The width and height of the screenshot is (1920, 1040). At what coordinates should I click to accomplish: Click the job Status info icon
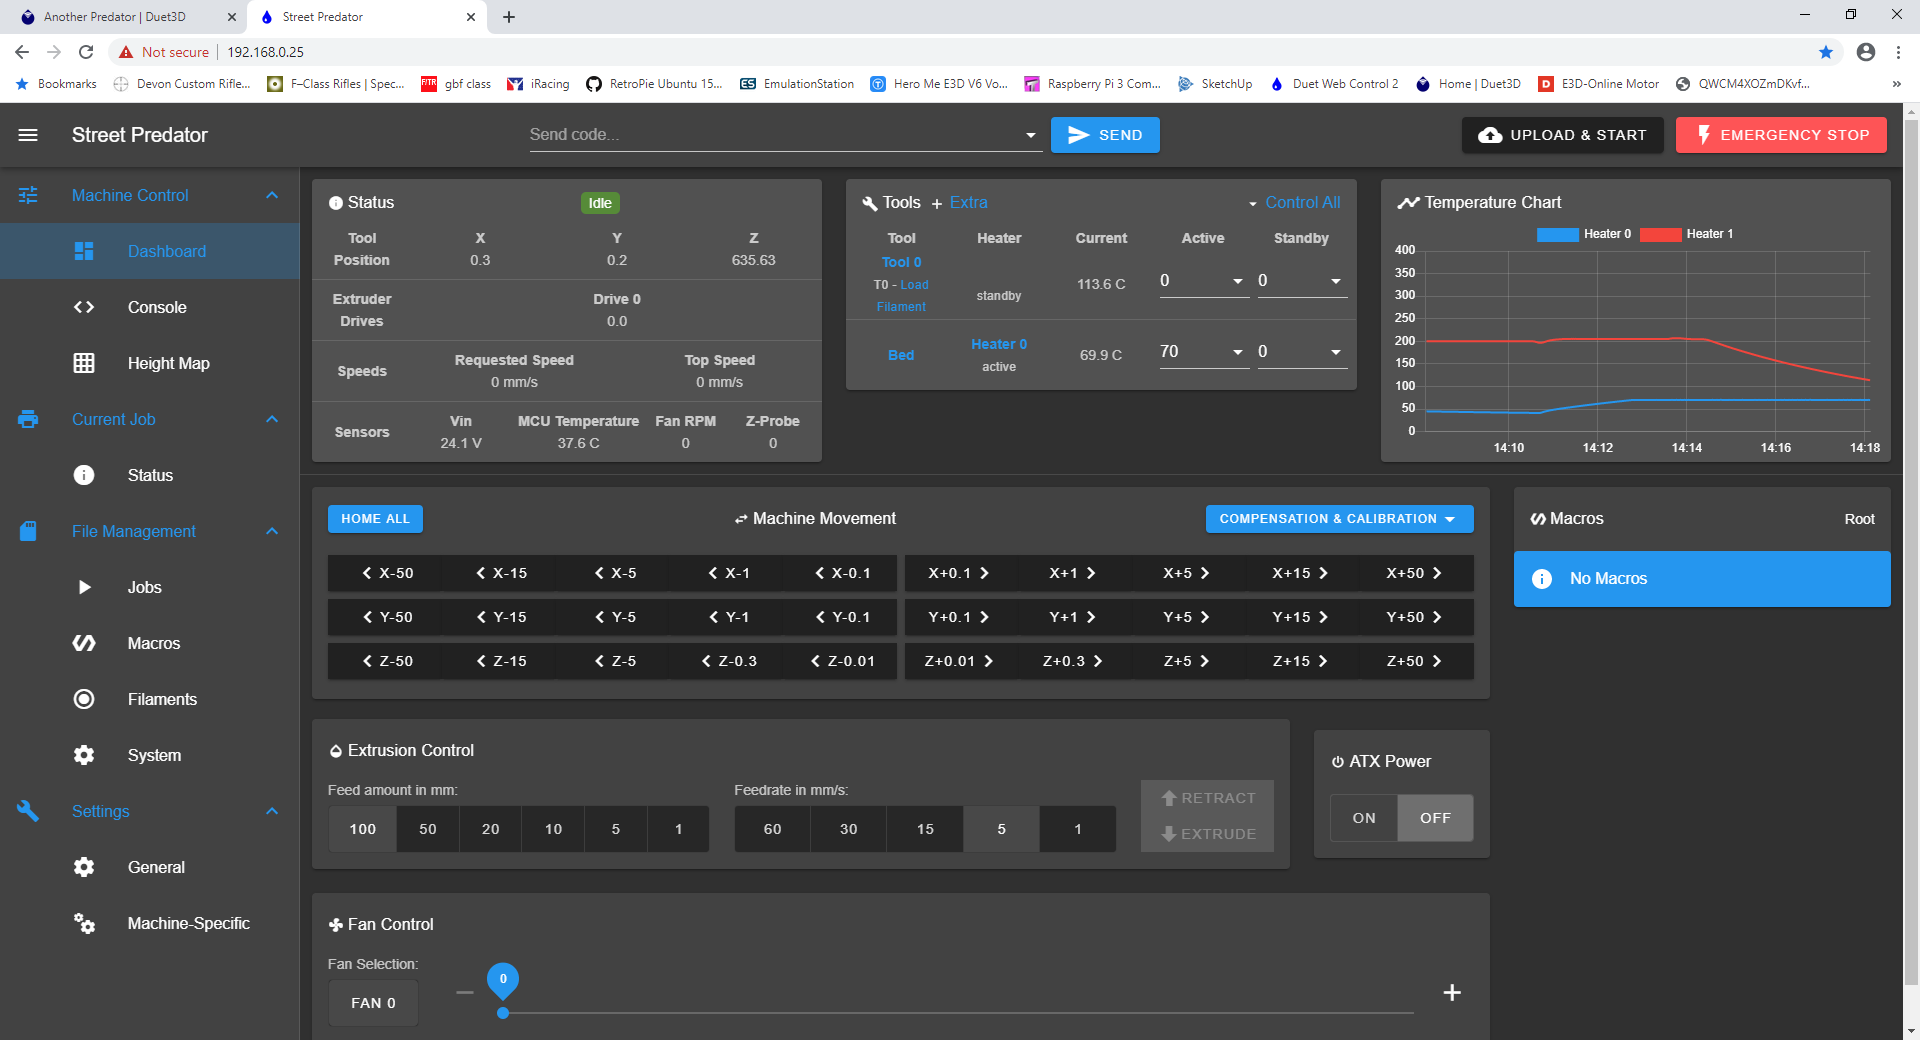tap(84, 475)
